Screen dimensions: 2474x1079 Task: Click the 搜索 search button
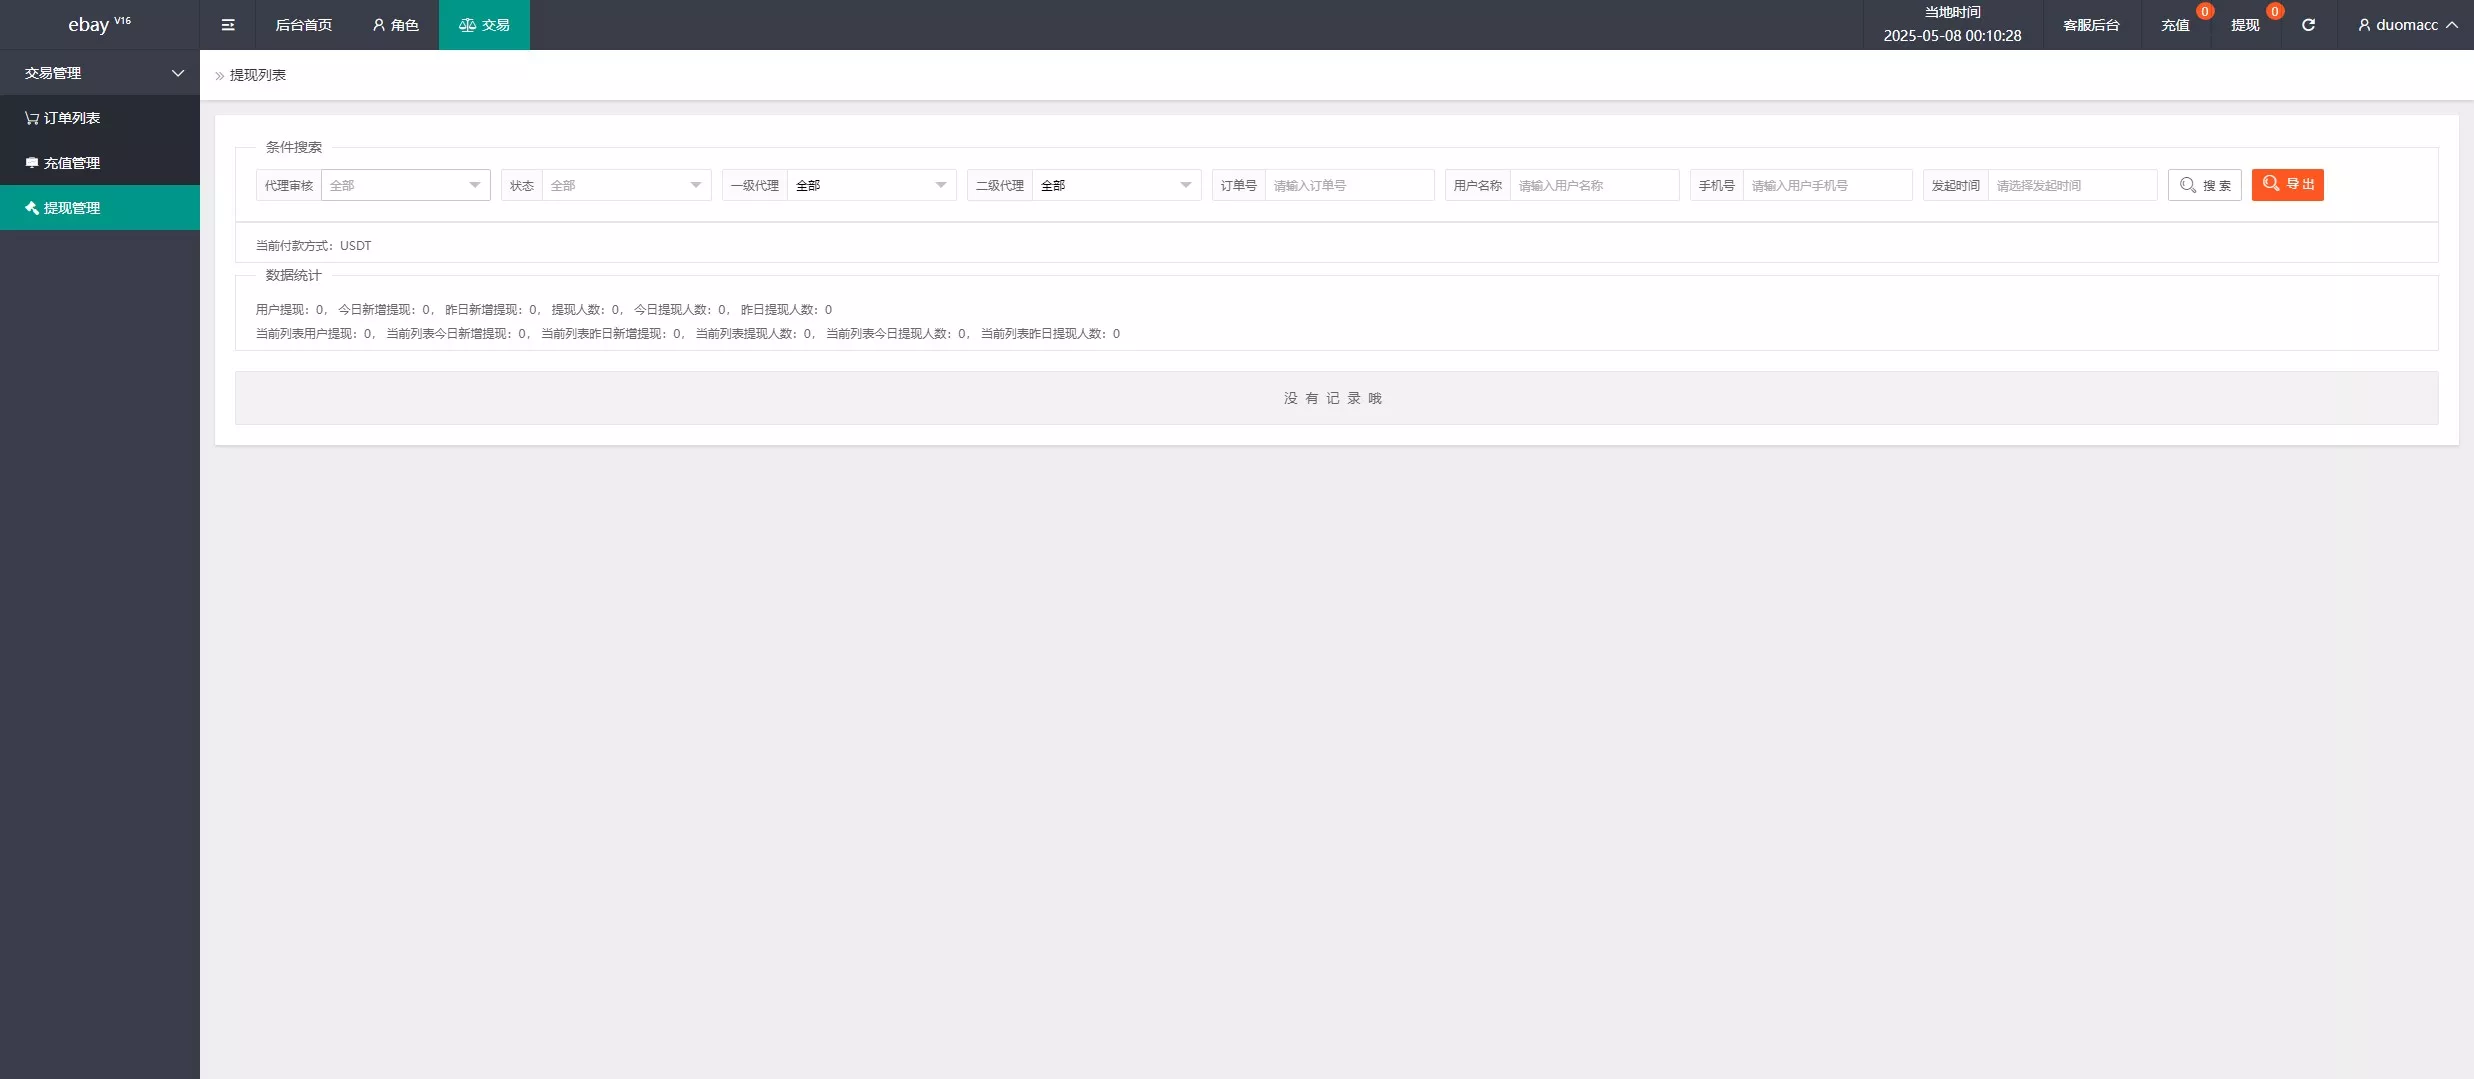pyautogui.click(x=2204, y=185)
